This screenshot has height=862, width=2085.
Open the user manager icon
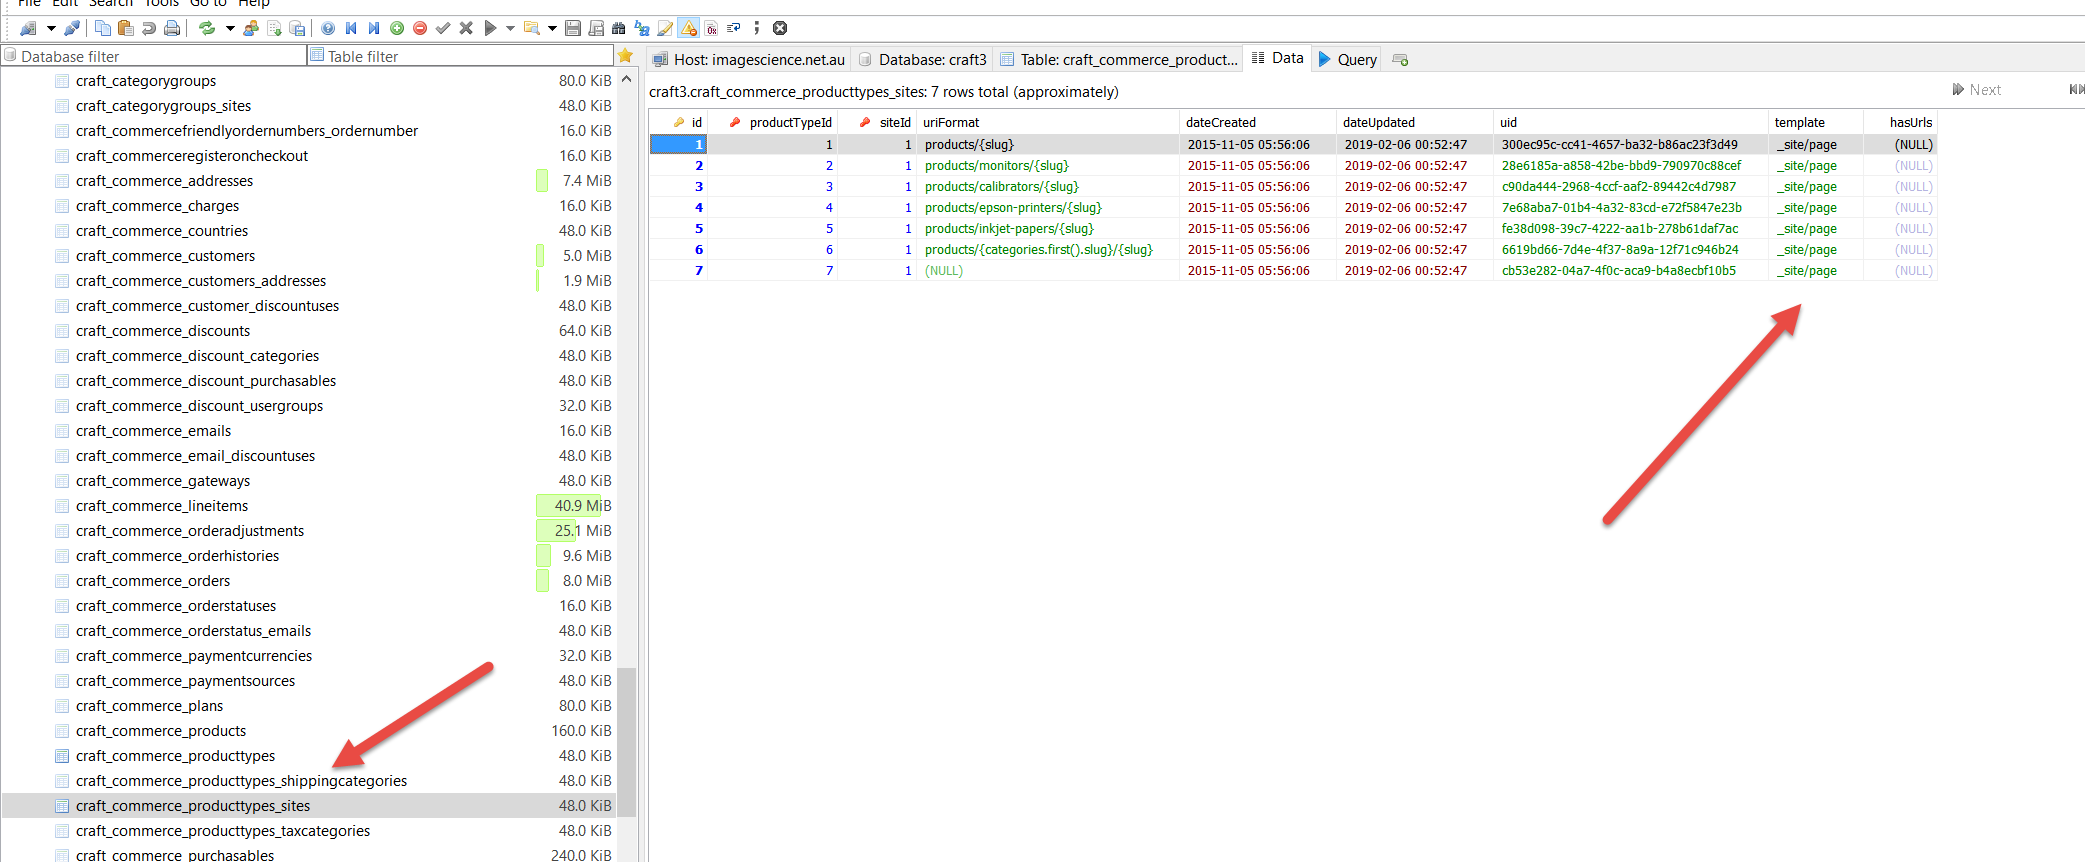[251, 28]
